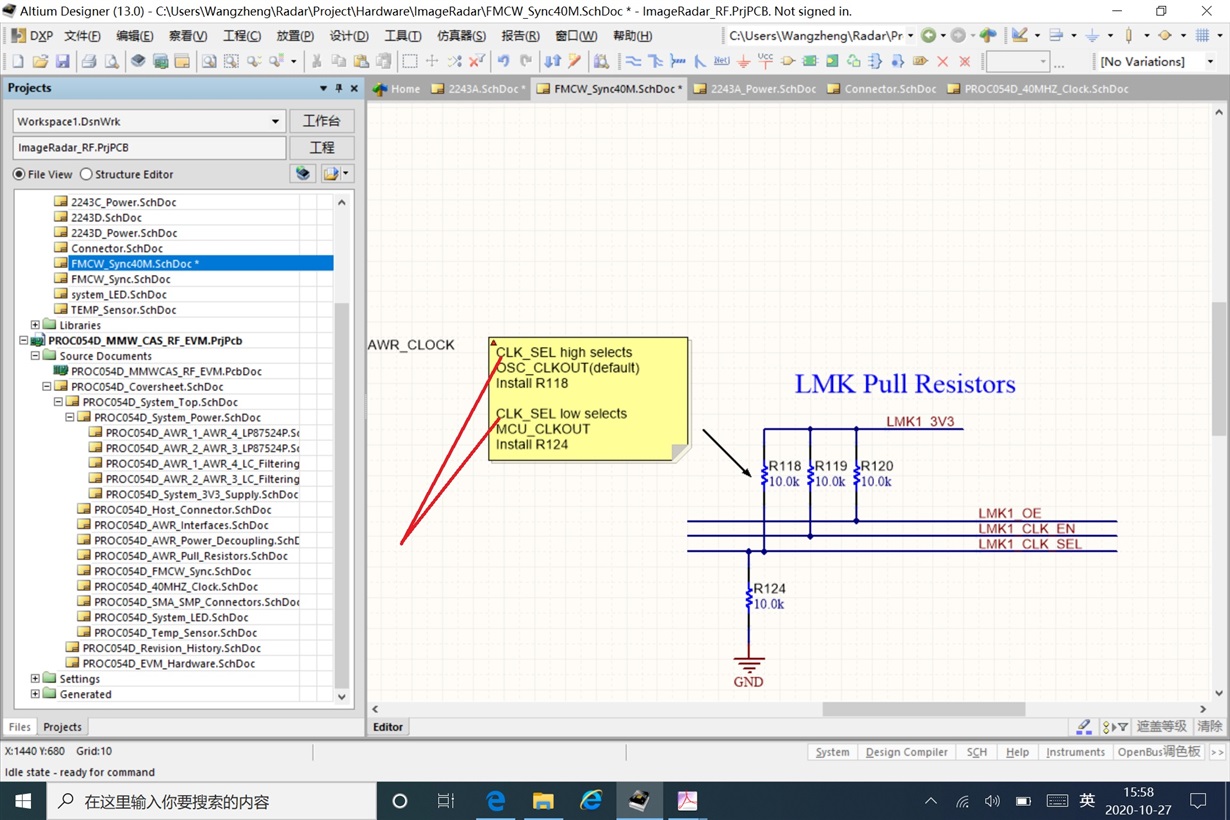Screen dimensions: 1230x820
Task: Click the Select Inside Area icon
Action: [x=410, y=61]
